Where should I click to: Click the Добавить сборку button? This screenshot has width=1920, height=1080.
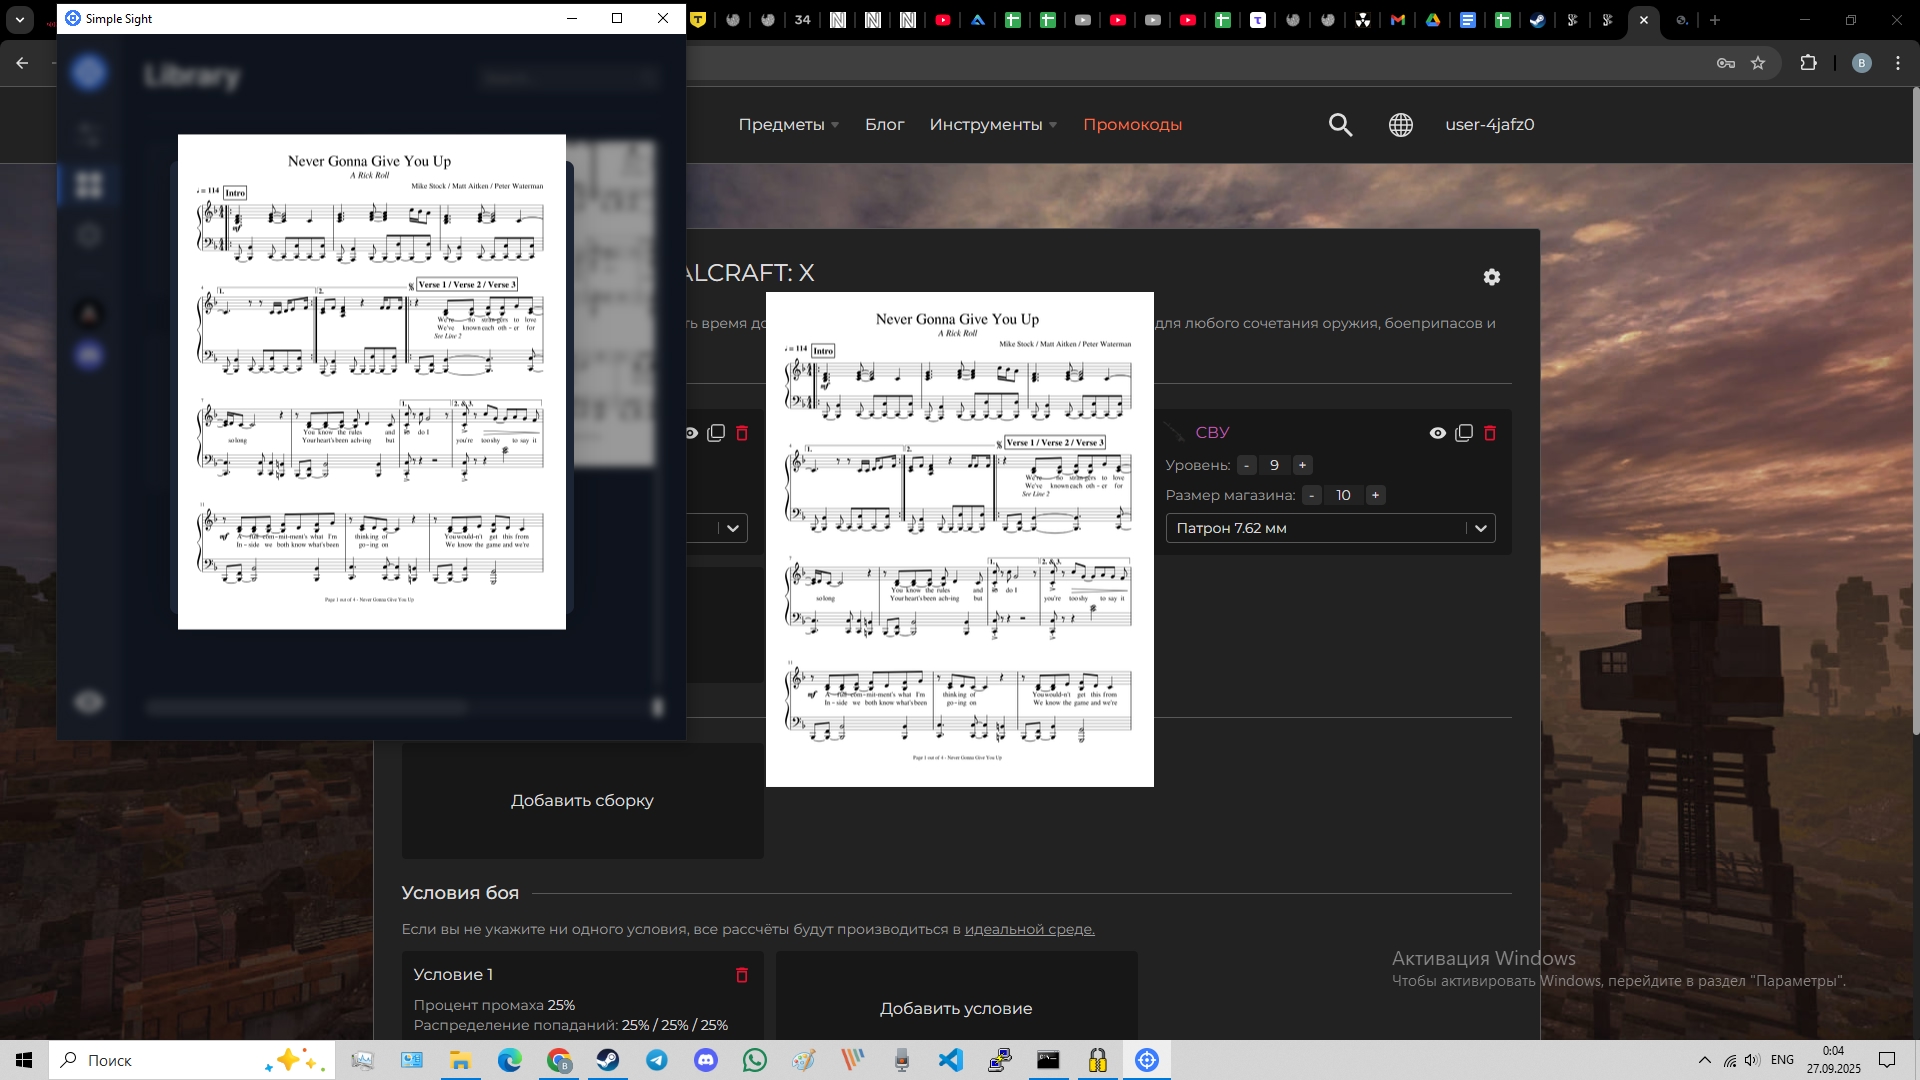582,800
